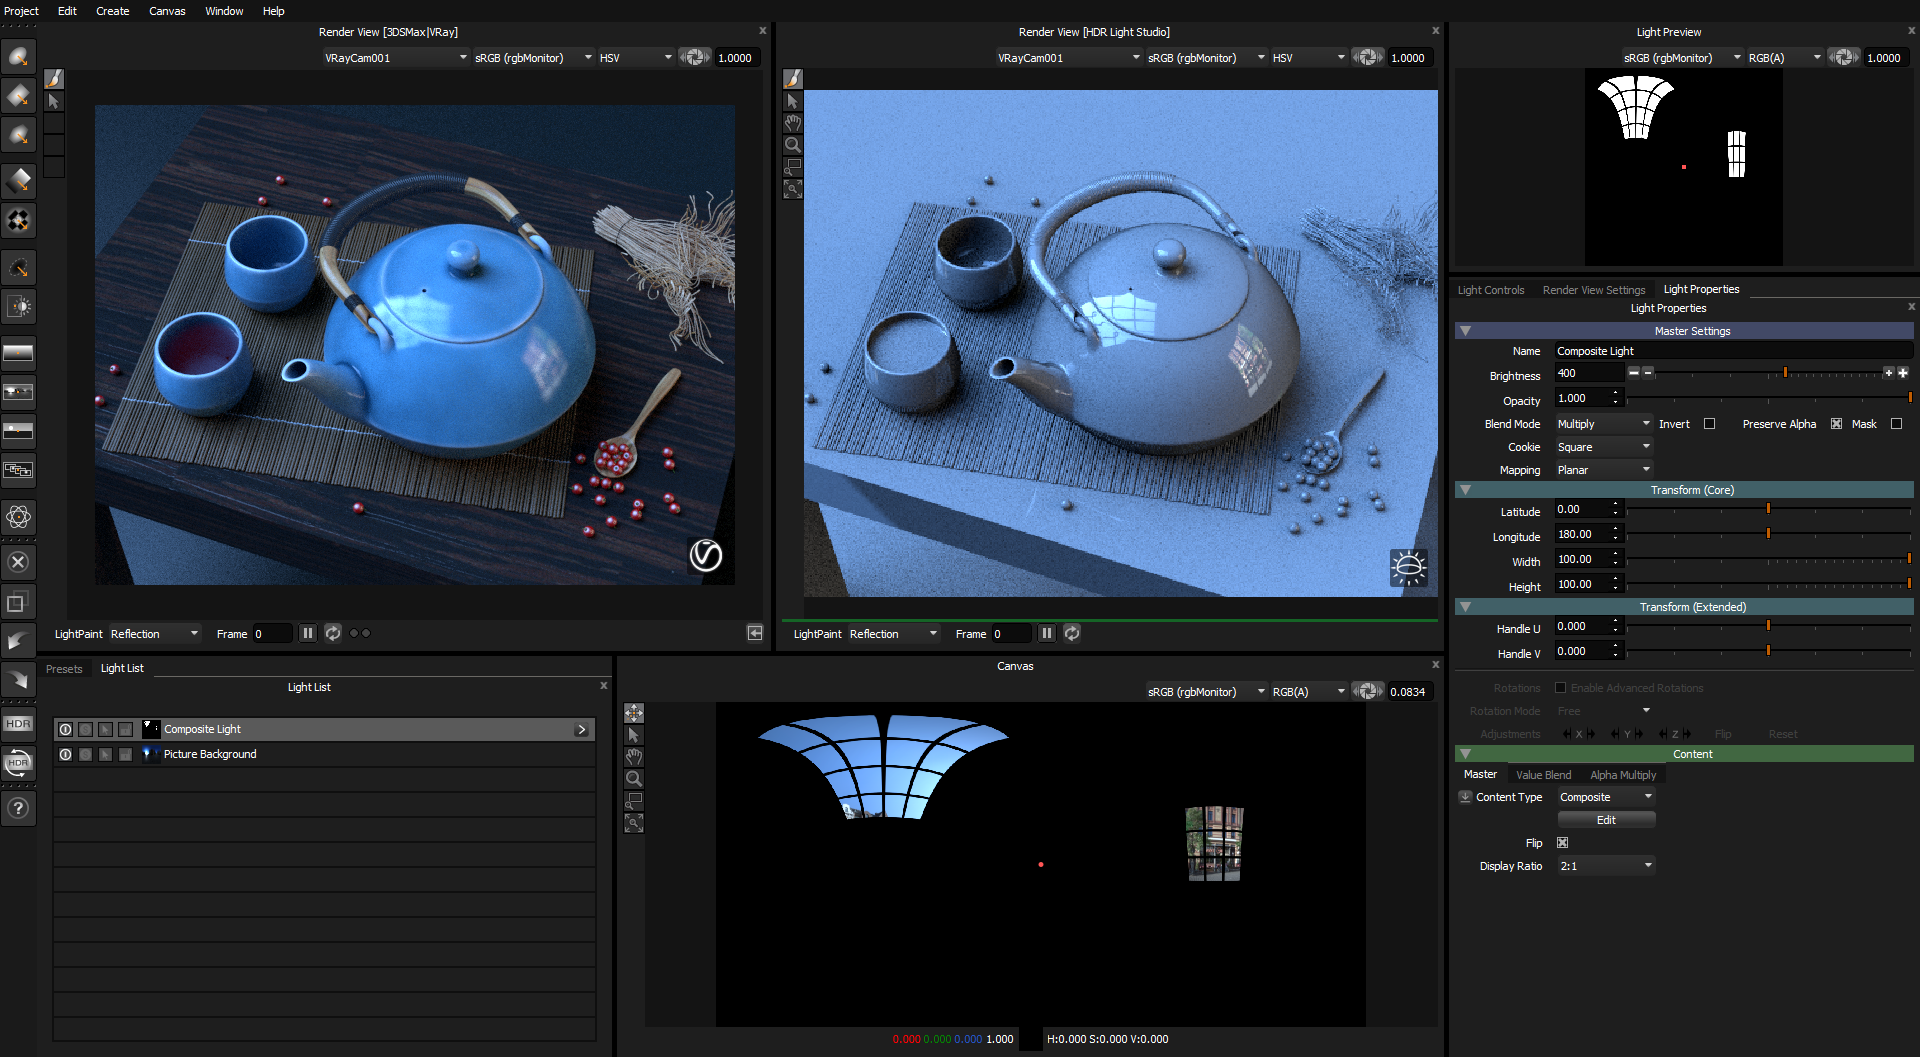Toggle Composite Light on/off
Image resolution: width=1920 pixels, height=1057 pixels.
[x=65, y=729]
